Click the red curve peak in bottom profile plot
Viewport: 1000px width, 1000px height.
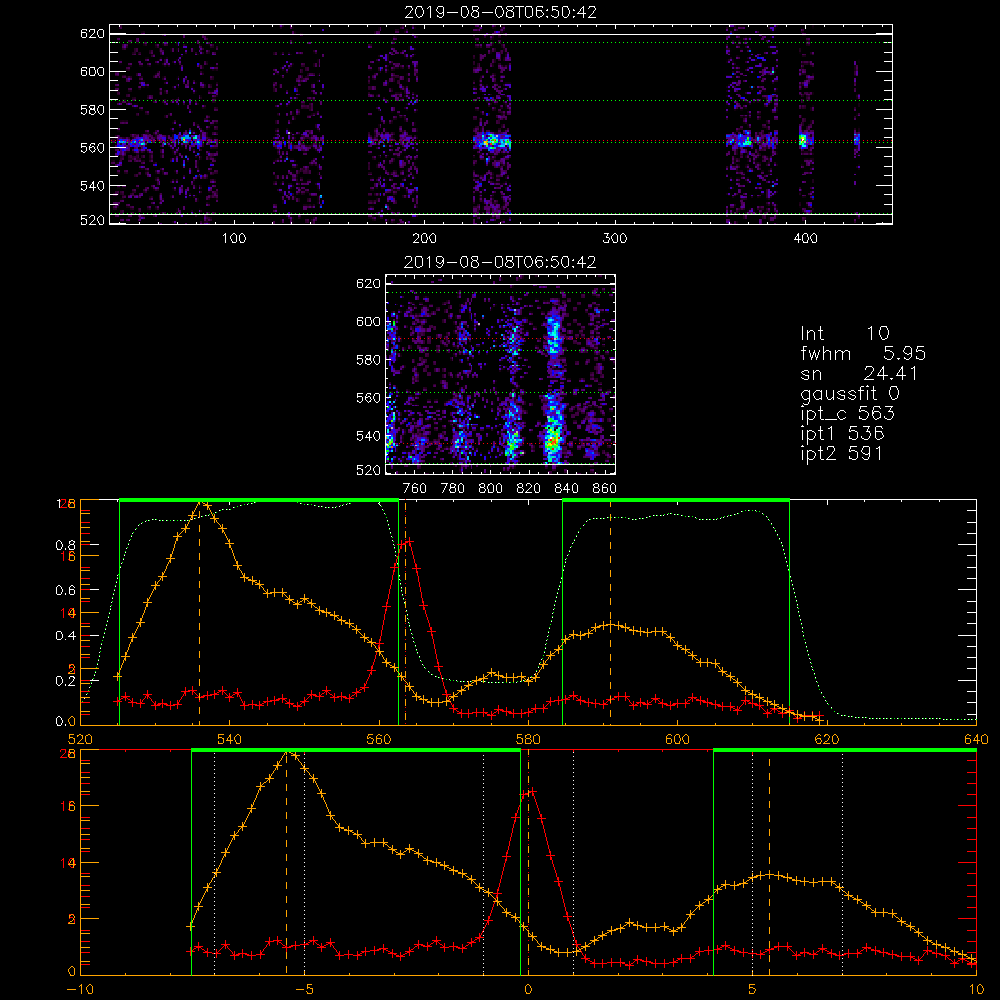(x=531, y=791)
